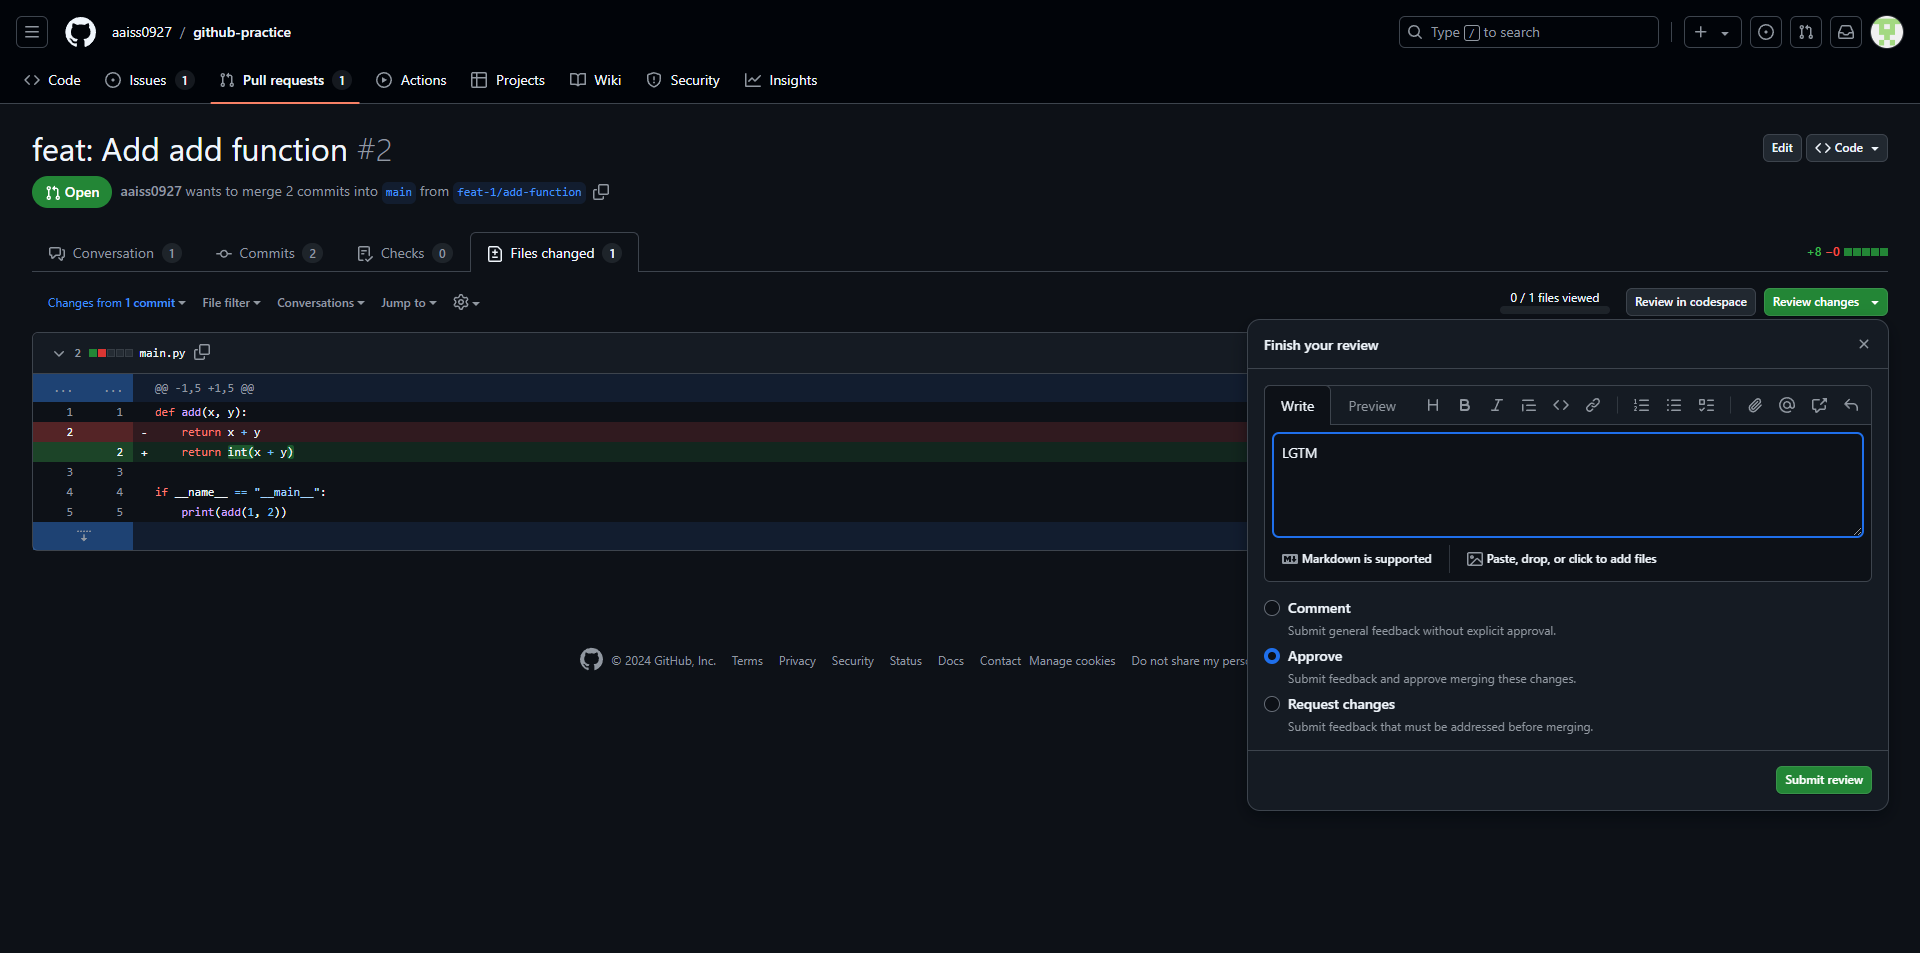Collapse the main.py file diff

59,353
